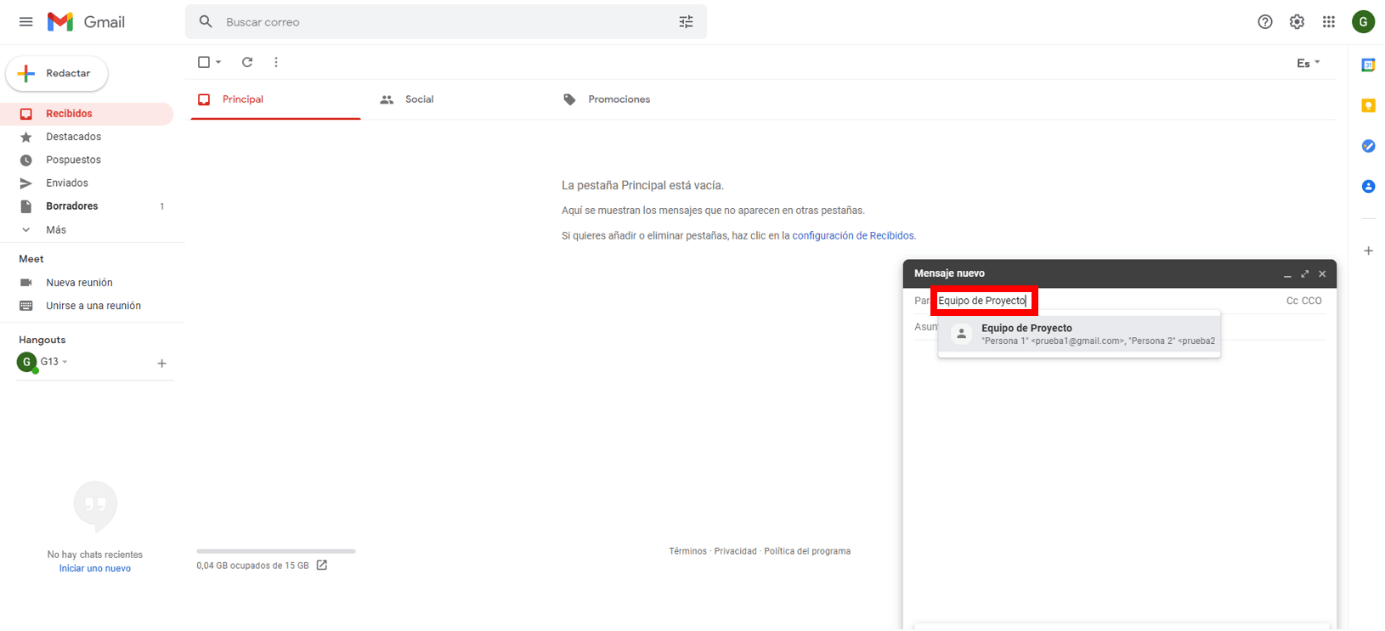
Task: Open the Términos link
Action: pyautogui.click(x=688, y=551)
